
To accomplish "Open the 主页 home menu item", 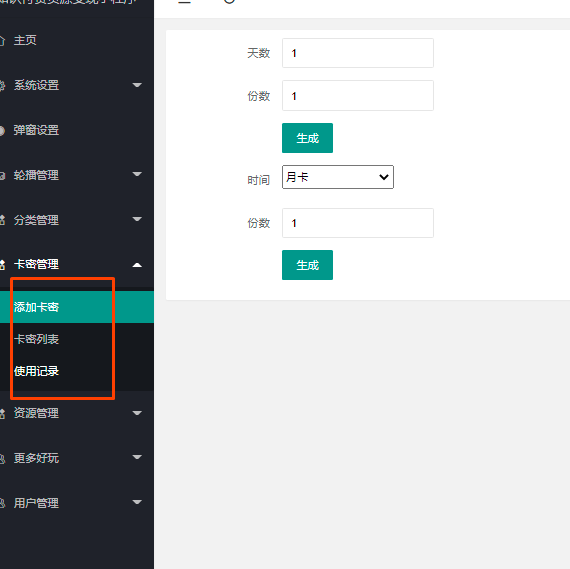I will pos(25,40).
